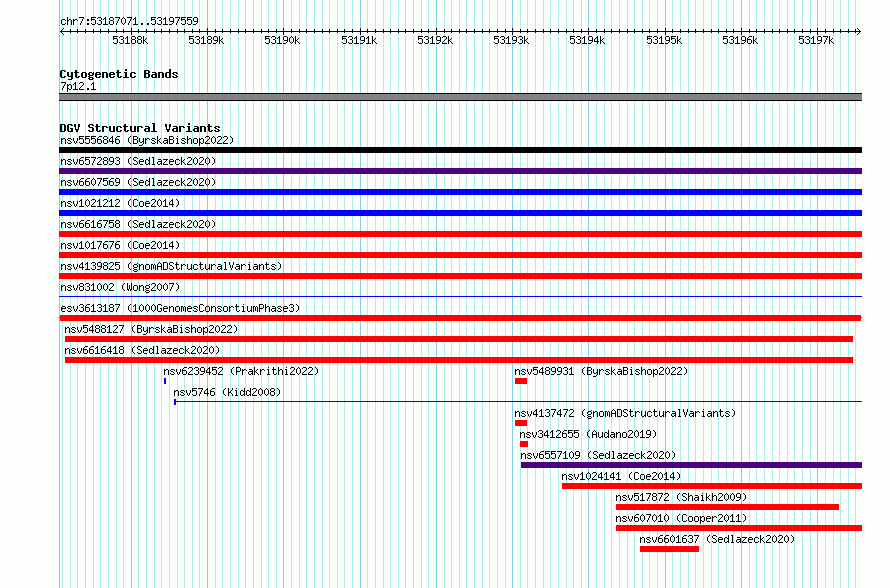Click the ruler's right arrow end
Image resolution: width=890 pixels, height=588 pixels.
pyautogui.click(x=859, y=31)
